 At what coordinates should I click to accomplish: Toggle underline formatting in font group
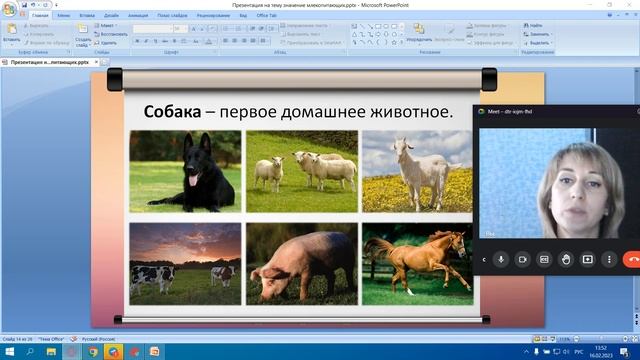156,41
